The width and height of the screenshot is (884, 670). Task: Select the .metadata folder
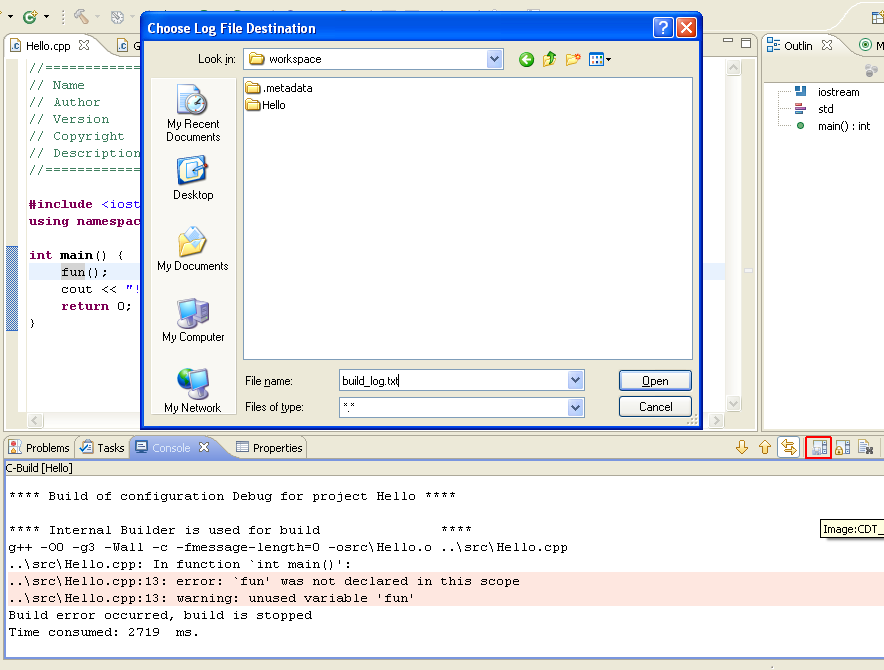[x=279, y=88]
